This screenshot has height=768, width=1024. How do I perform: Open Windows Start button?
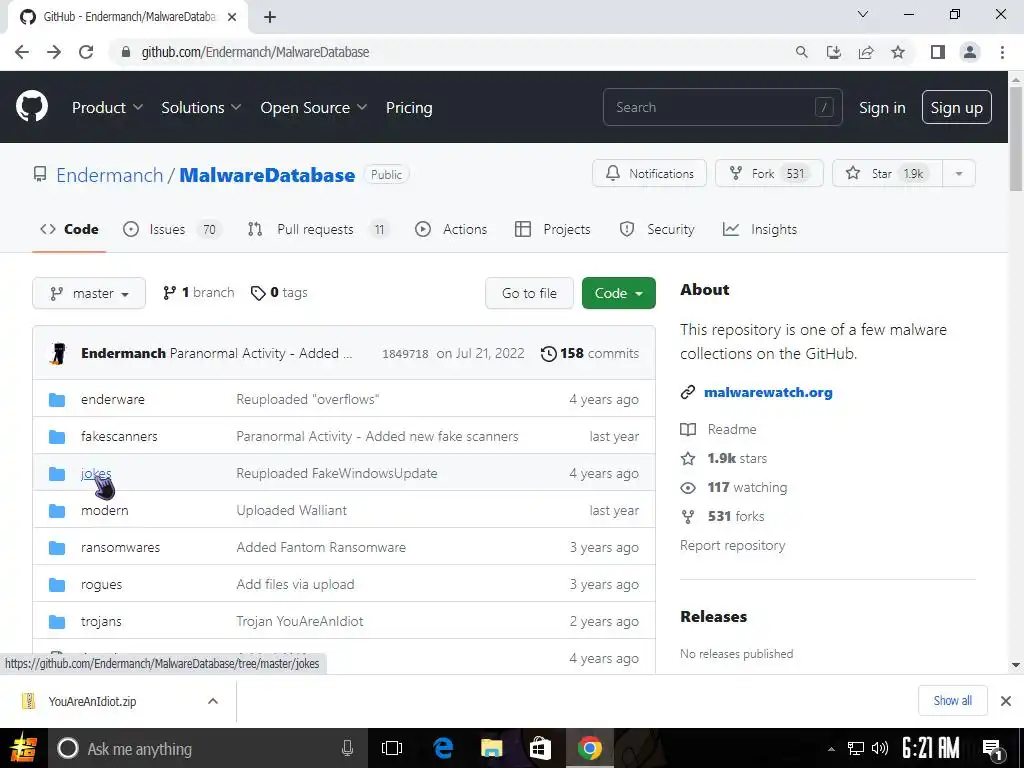tap(24, 748)
